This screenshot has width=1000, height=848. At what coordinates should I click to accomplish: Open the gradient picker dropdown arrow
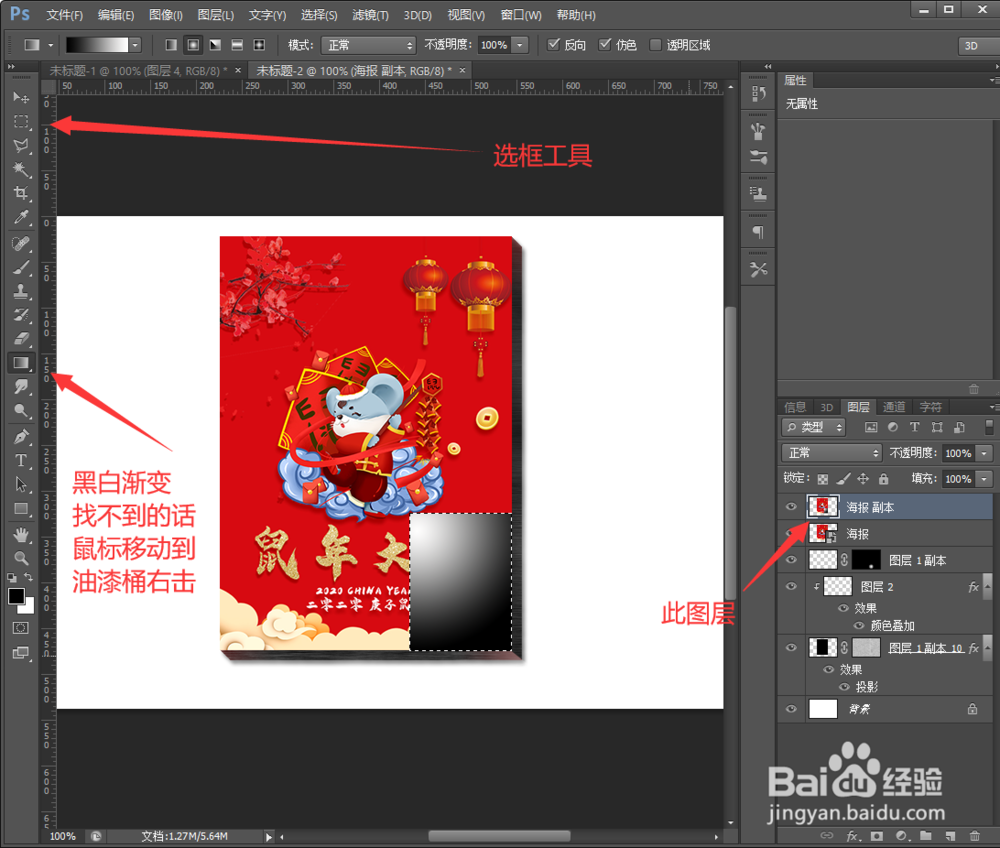tap(135, 45)
